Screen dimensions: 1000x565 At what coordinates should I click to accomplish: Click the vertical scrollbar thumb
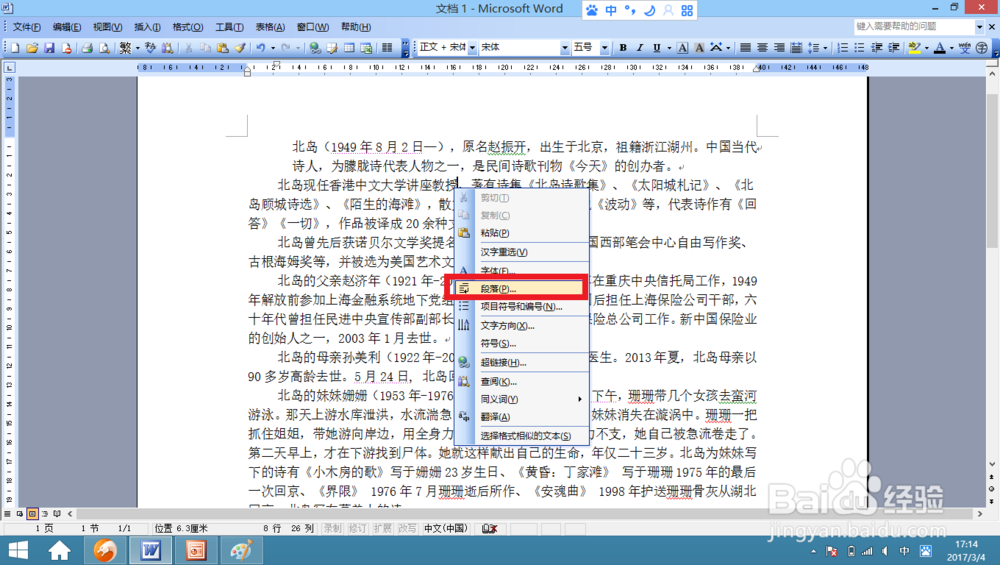coord(992,171)
